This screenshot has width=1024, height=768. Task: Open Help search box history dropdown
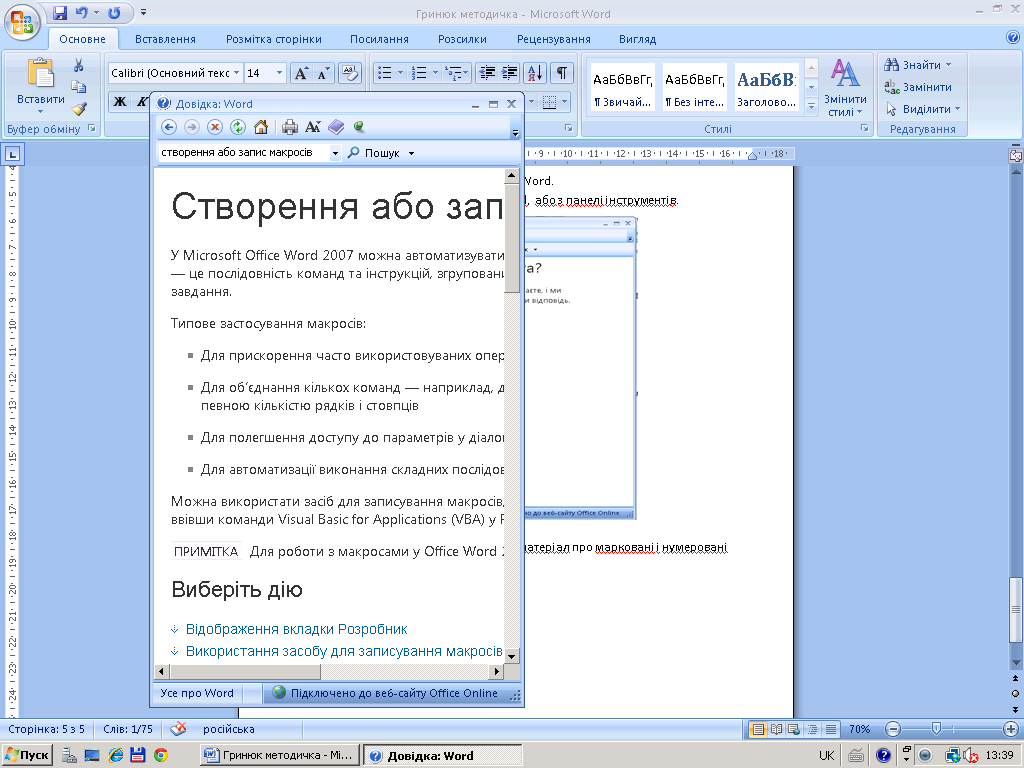click(x=335, y=153)
